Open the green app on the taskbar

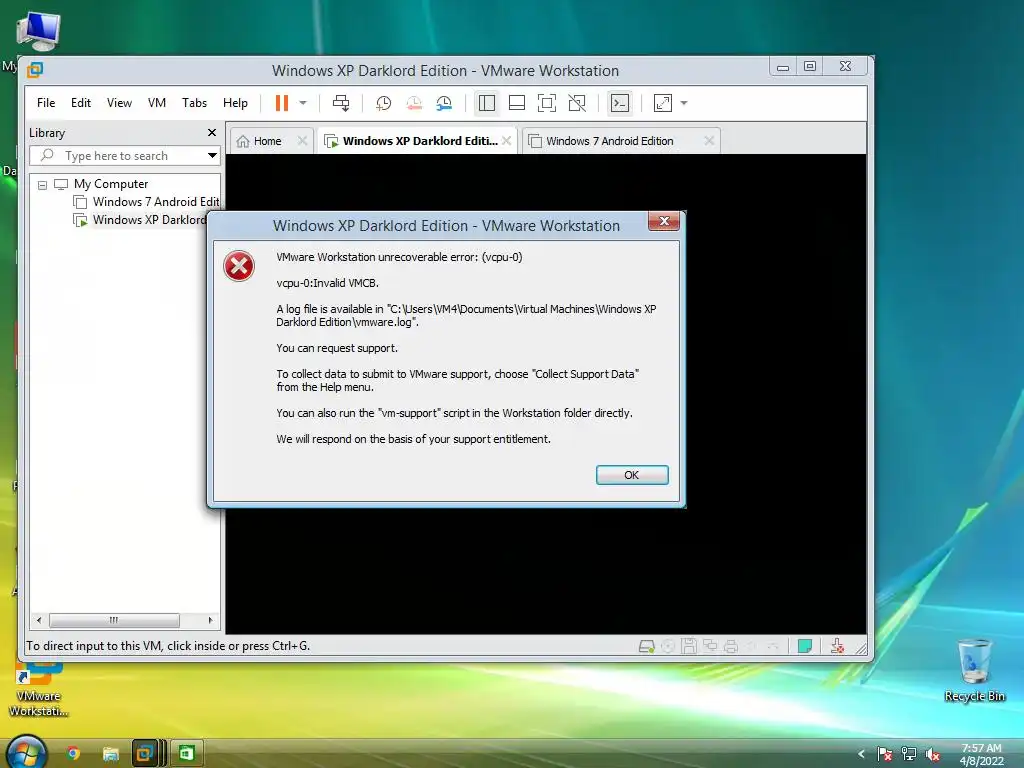187,754
